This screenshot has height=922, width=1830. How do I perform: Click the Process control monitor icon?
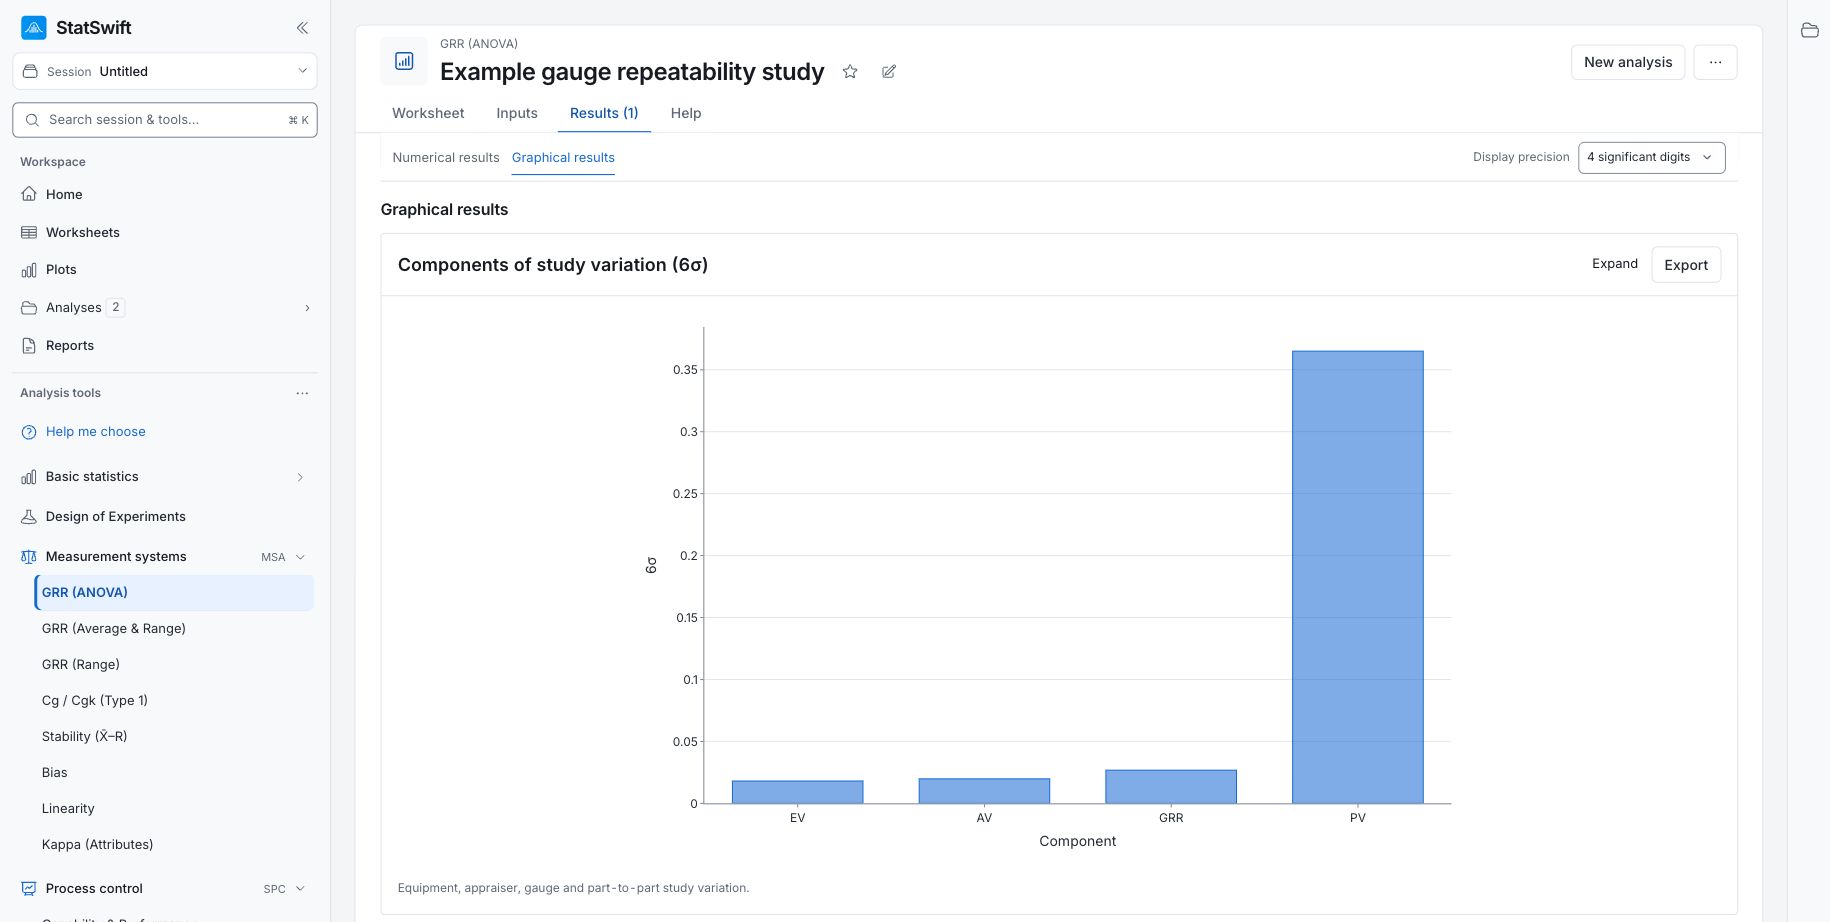[29, 889]
